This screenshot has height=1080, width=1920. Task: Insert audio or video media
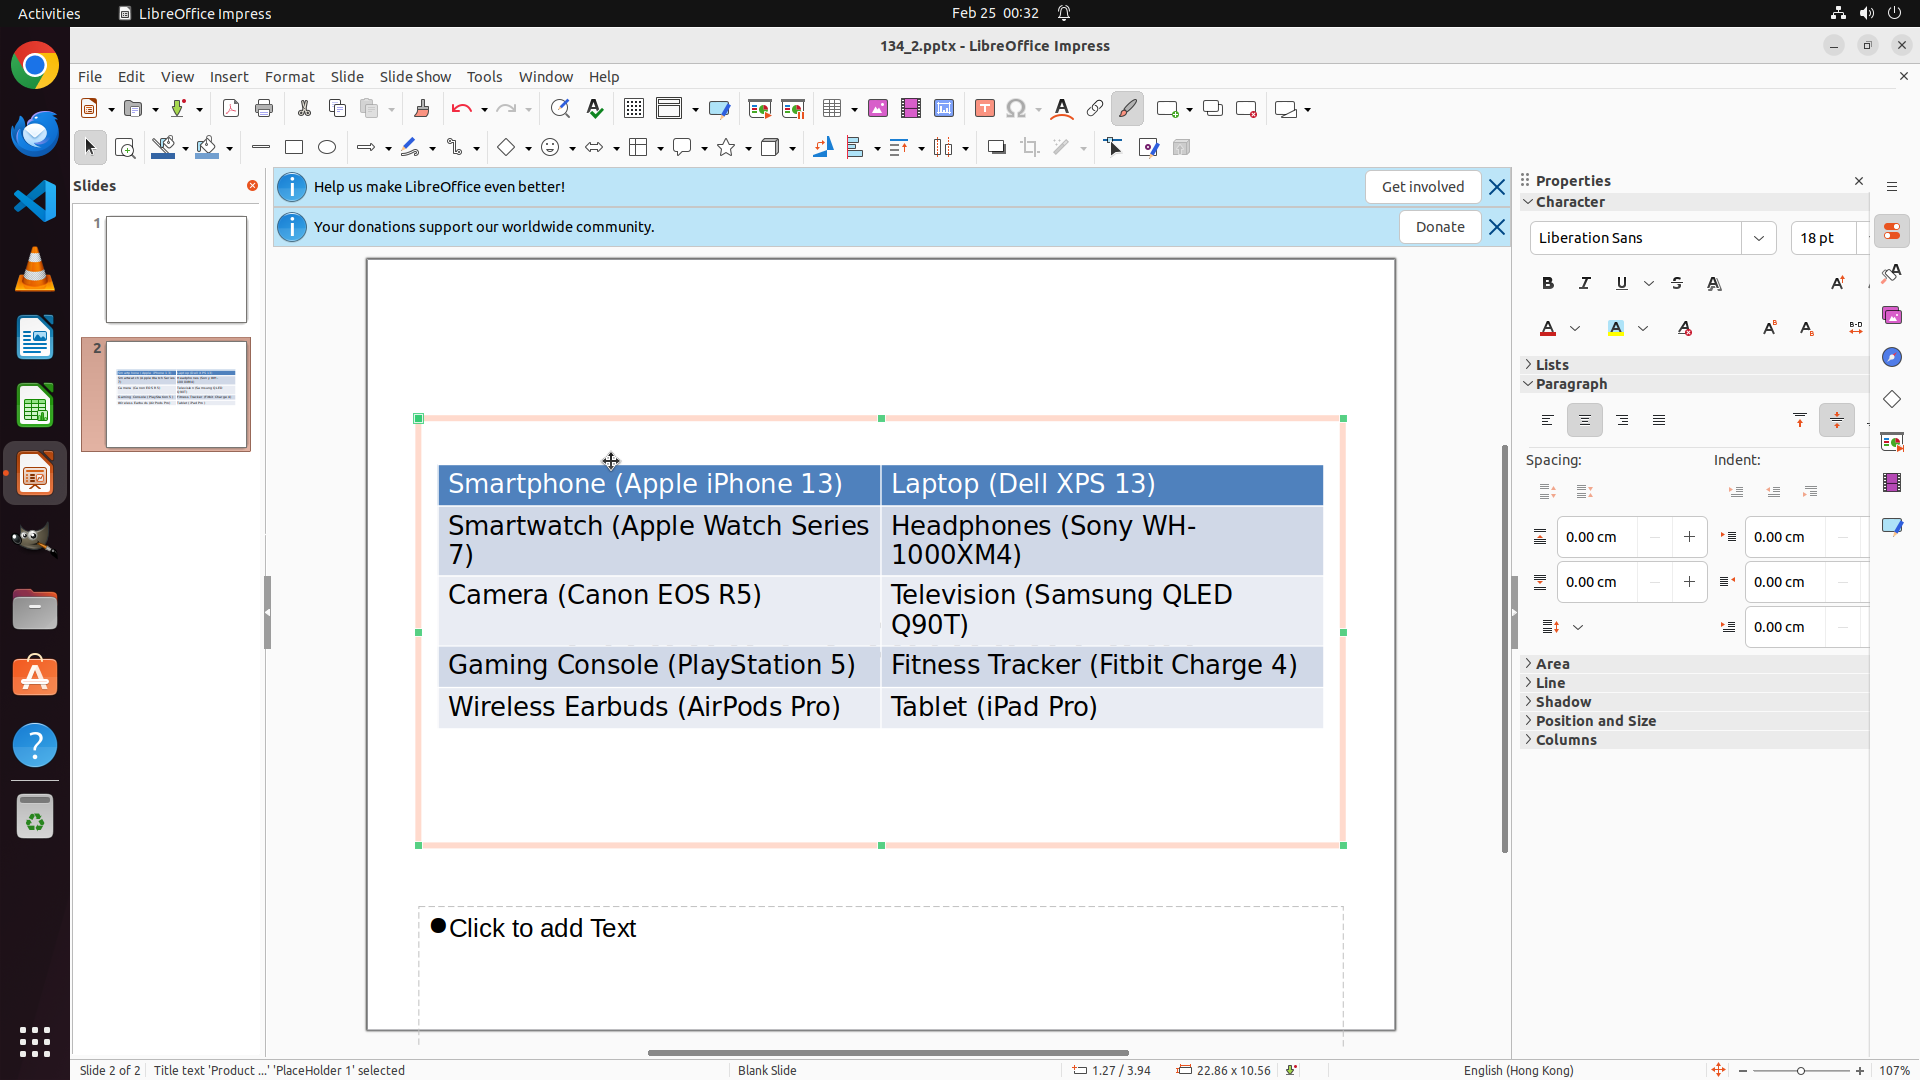tap(911, 109)
